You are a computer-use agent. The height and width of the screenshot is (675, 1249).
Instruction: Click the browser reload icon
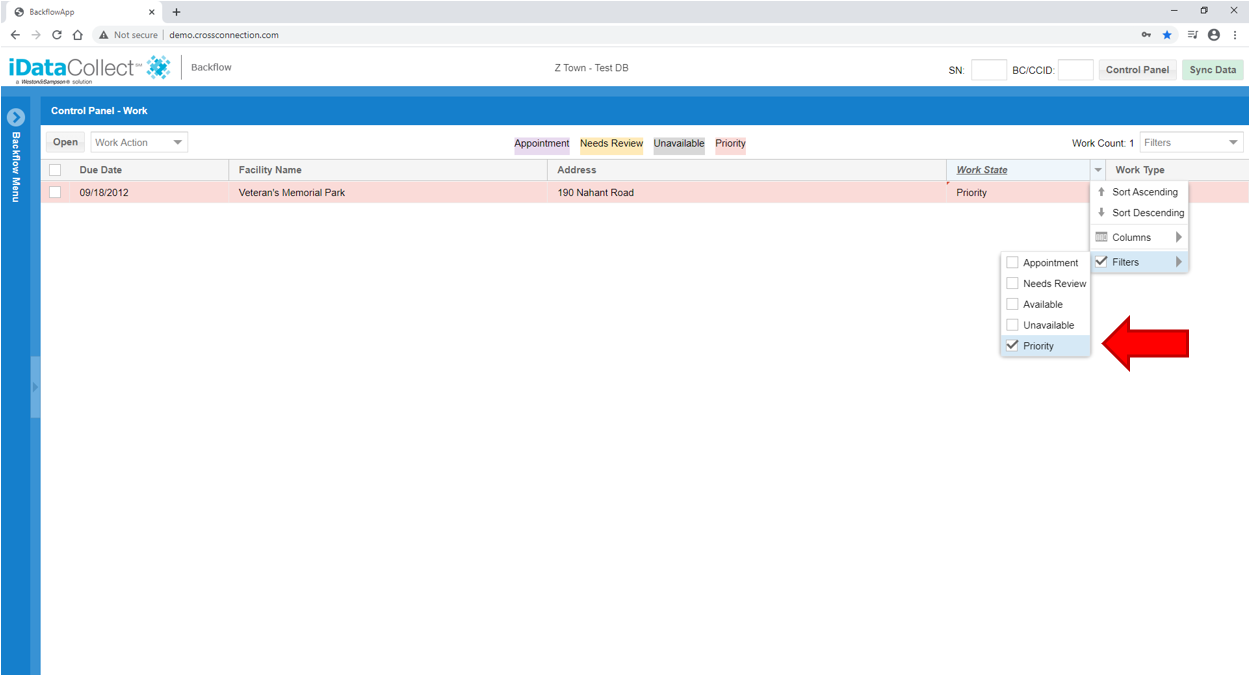click(x=57, y=34)
